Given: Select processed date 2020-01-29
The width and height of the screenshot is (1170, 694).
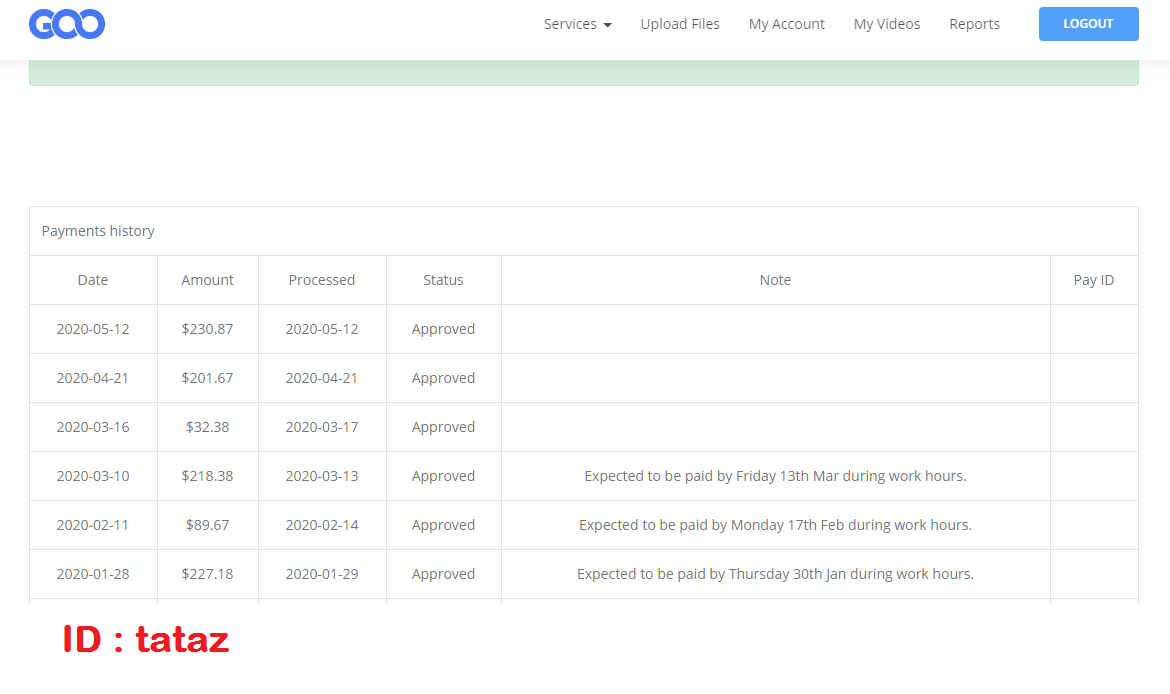Looking at the screenshot, I should (322, 574).
